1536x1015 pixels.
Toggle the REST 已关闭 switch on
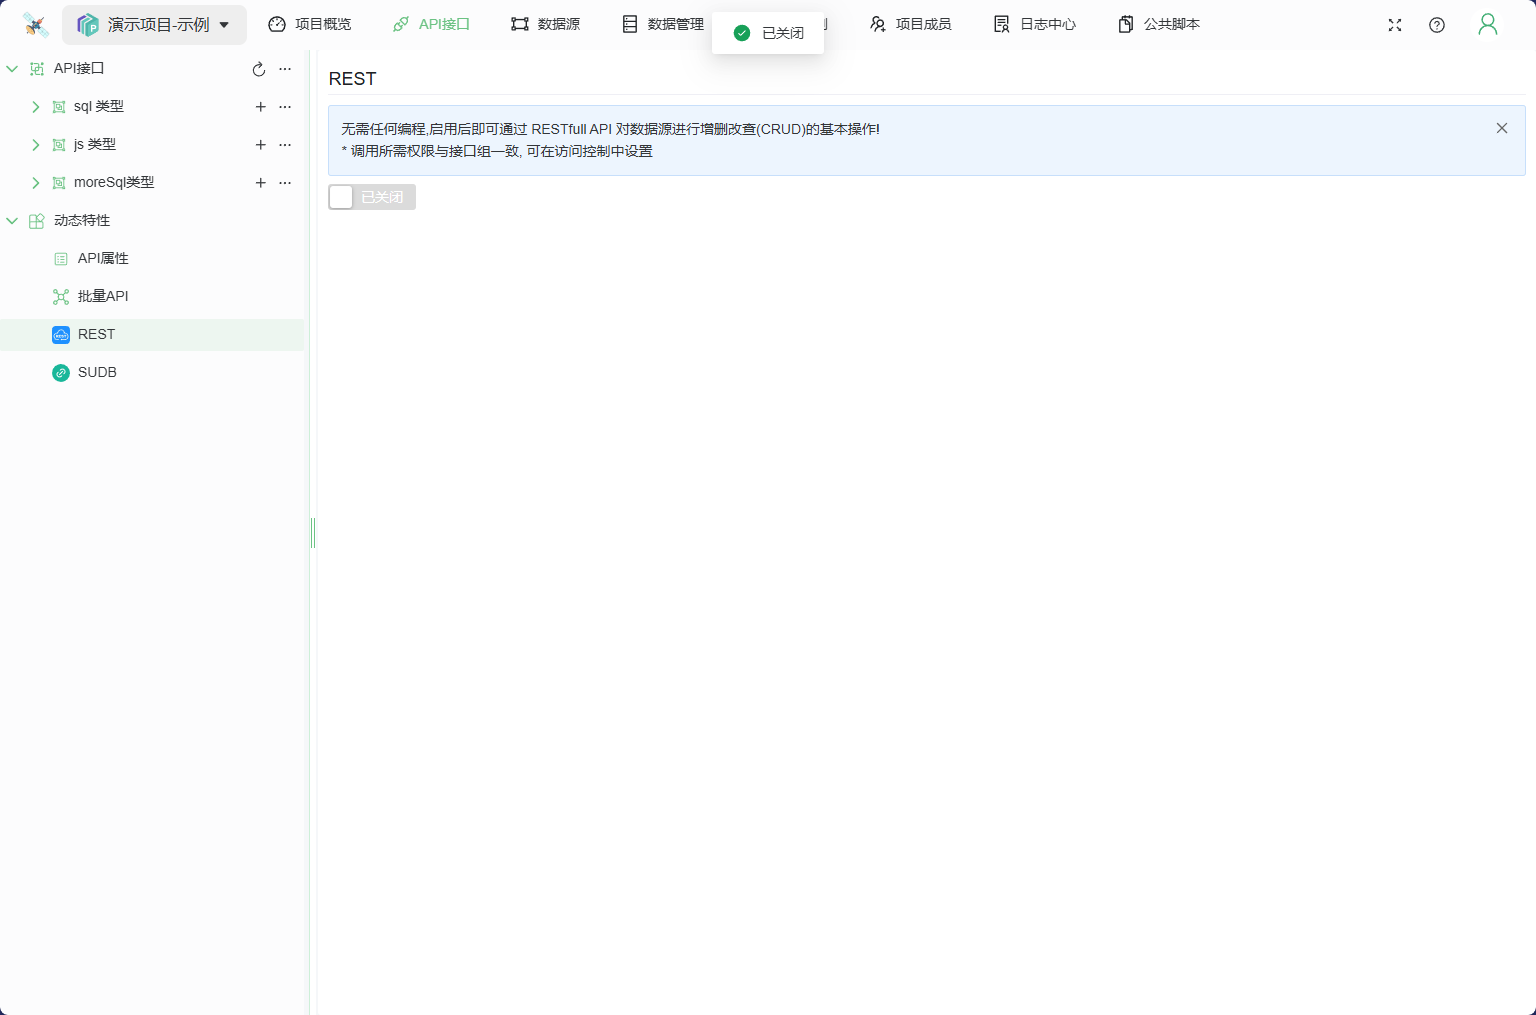[x=371, y=197]
